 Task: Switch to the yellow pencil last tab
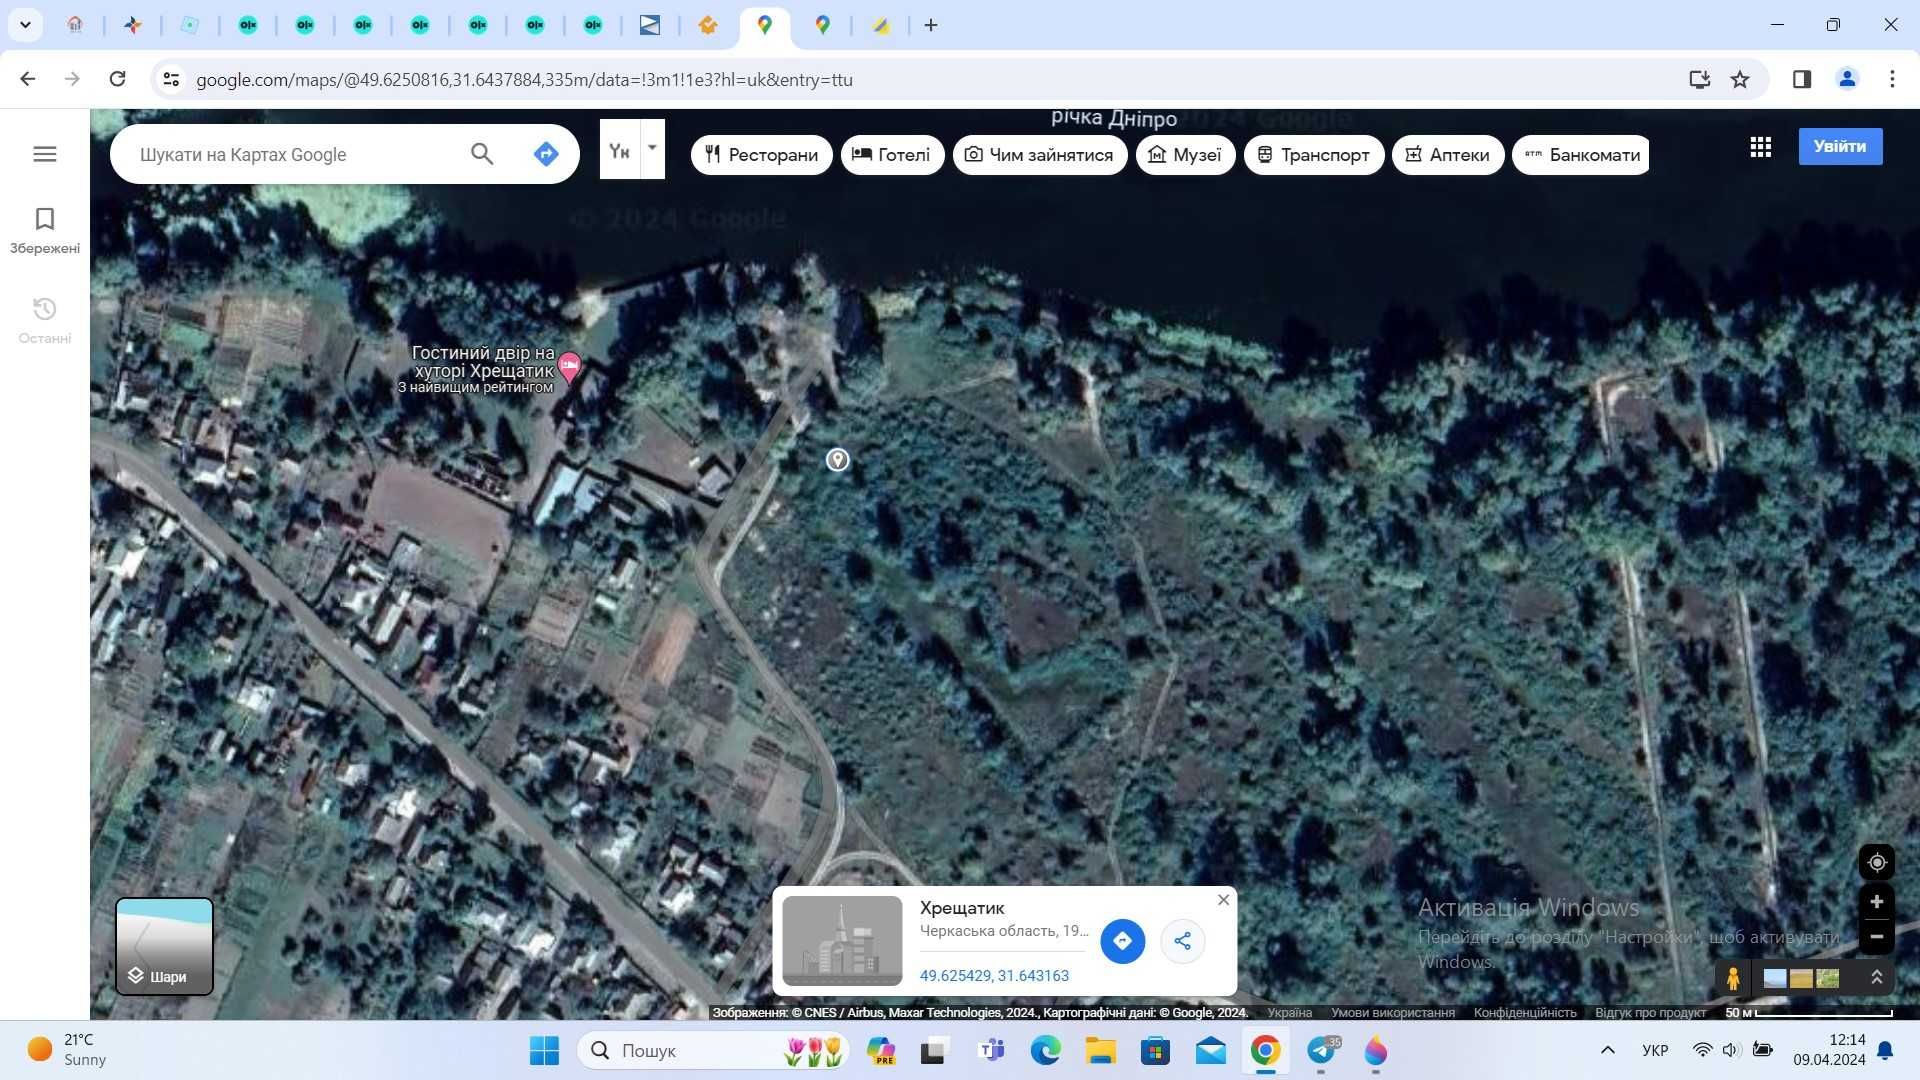pos(881,25)
